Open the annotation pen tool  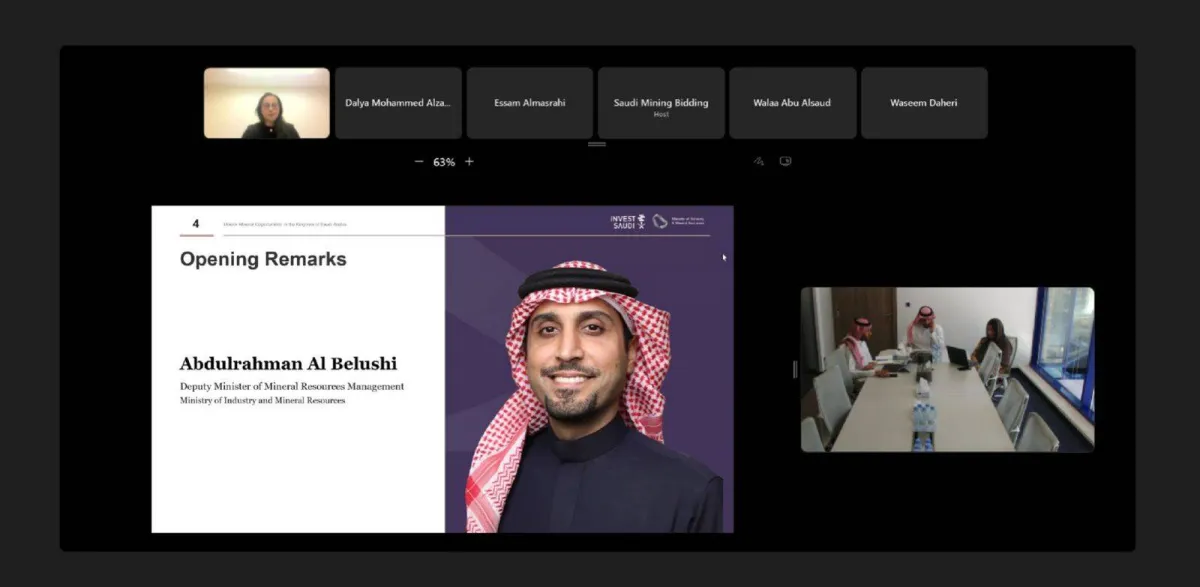758,161
